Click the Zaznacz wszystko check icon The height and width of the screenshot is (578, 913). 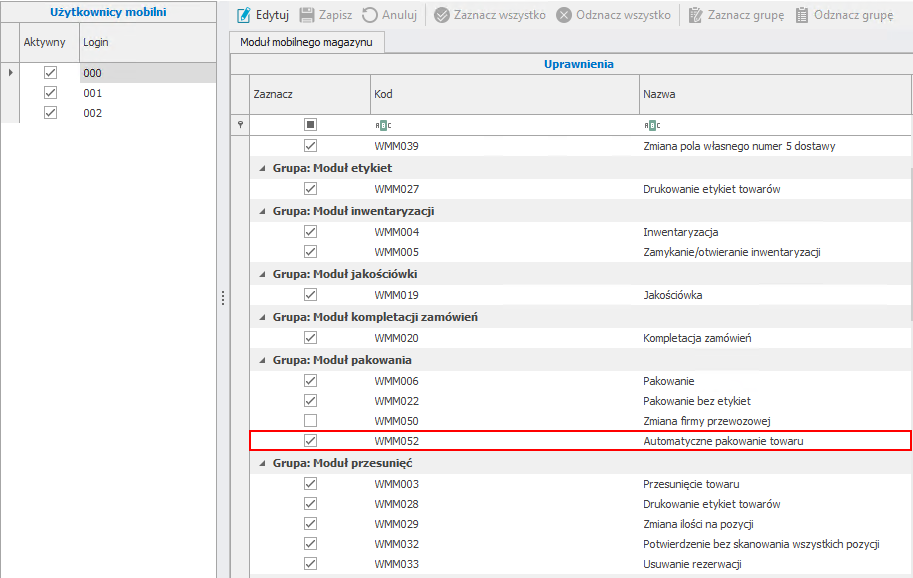[x=442, y=16]
